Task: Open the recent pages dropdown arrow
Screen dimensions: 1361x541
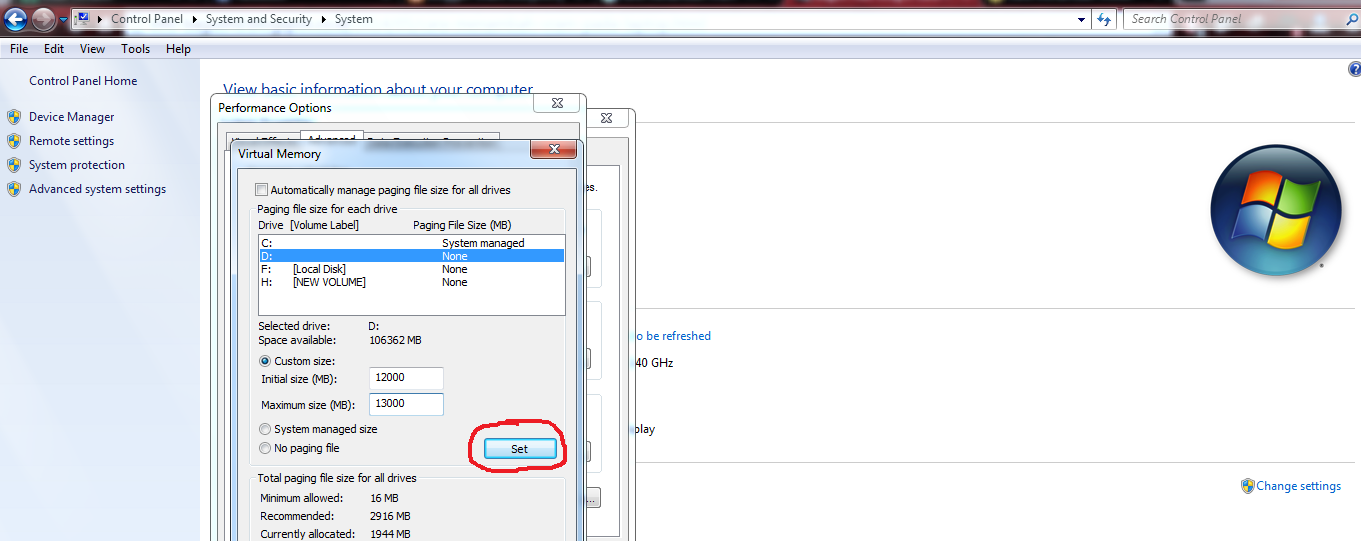Action: pos(63,19)
